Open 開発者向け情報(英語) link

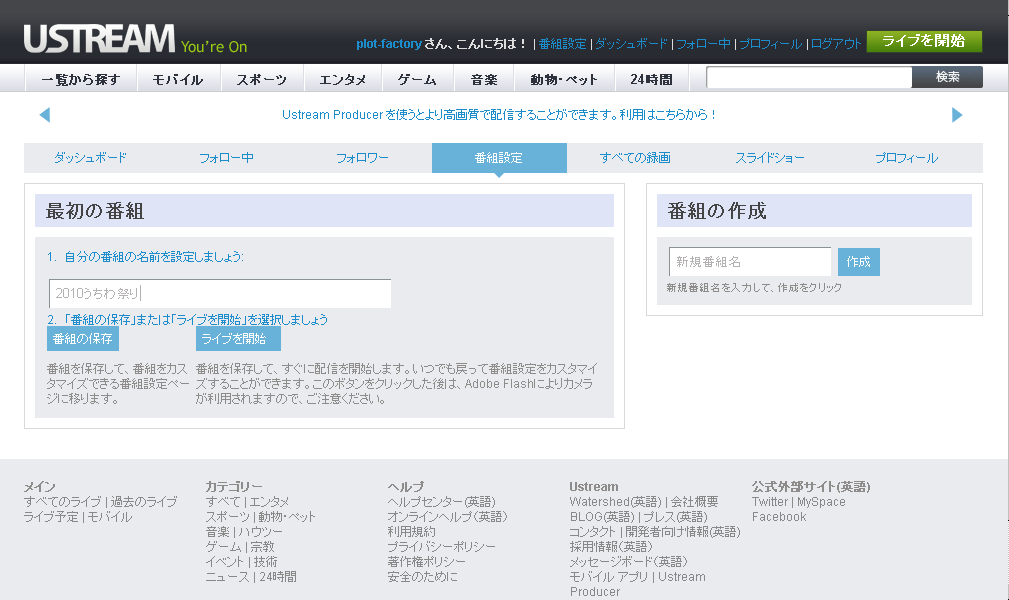click(683, 532)
